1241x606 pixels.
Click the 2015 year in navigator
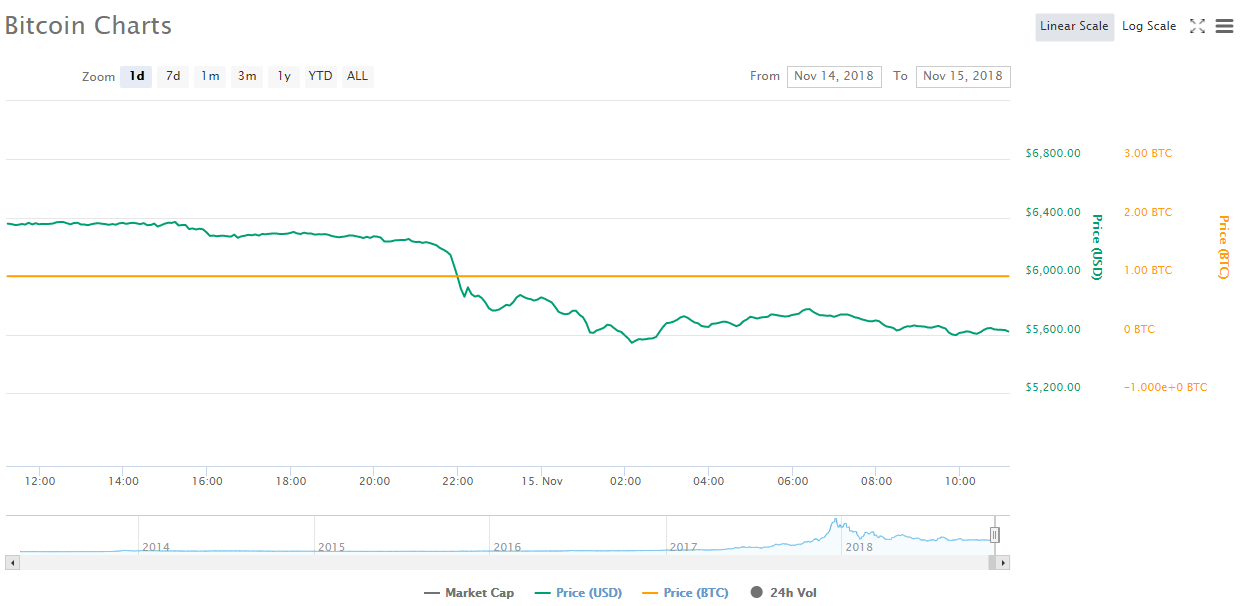click(x=331, y=547)
